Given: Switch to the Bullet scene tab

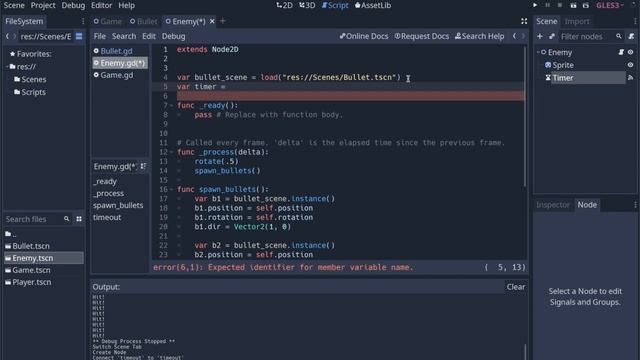Looking at the screenshot, I should (143, 21).
